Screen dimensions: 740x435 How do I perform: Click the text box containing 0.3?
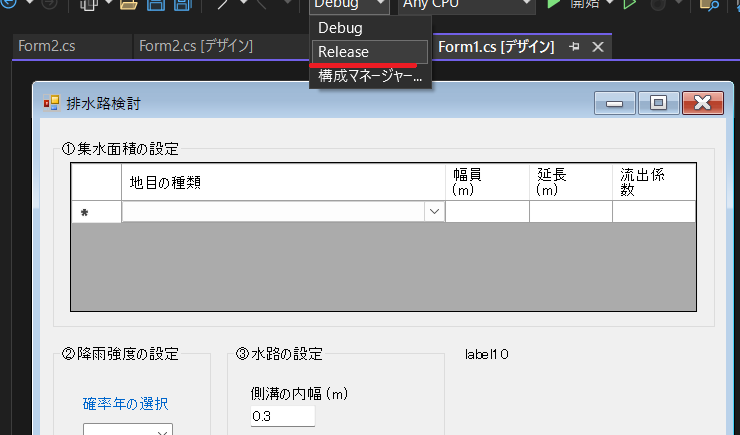point(283,416)
